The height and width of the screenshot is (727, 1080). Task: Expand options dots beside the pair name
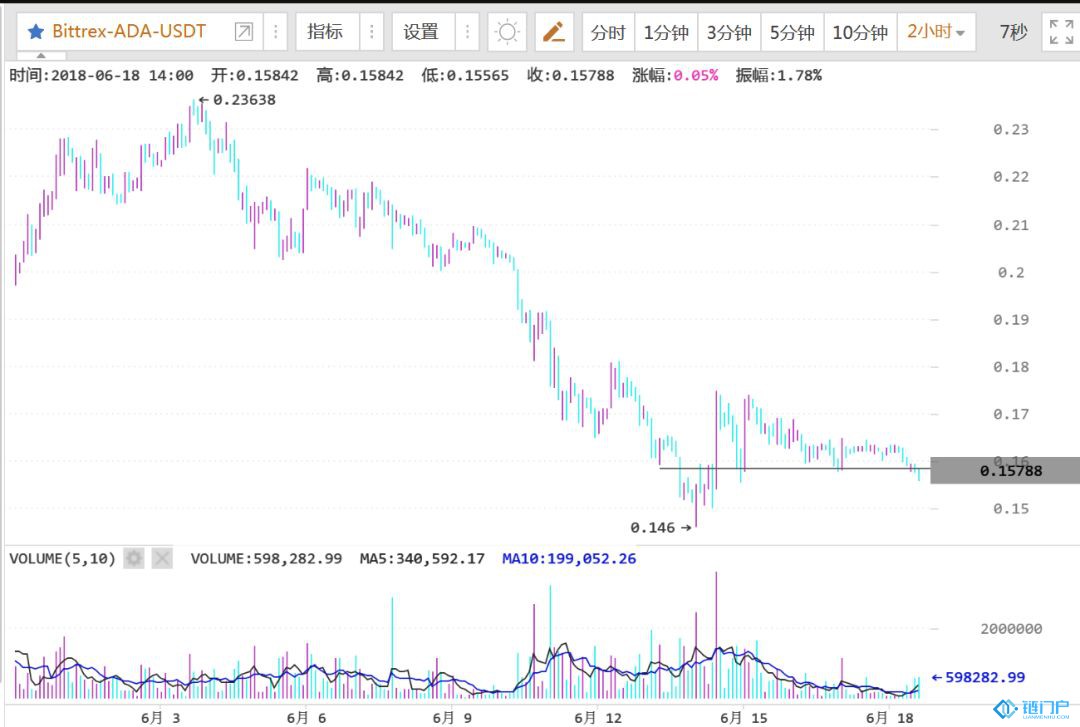coord(276,32)
